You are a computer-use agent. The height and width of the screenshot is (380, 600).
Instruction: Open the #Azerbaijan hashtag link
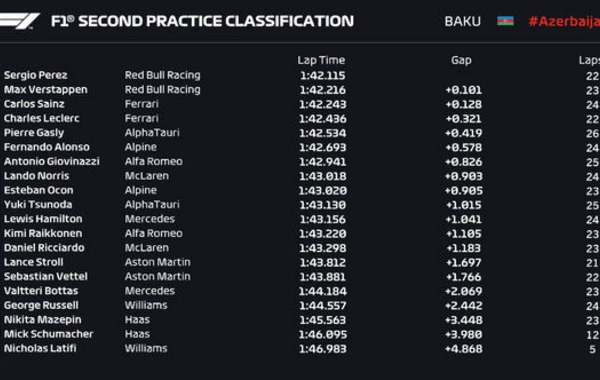[x=564, y=21]
